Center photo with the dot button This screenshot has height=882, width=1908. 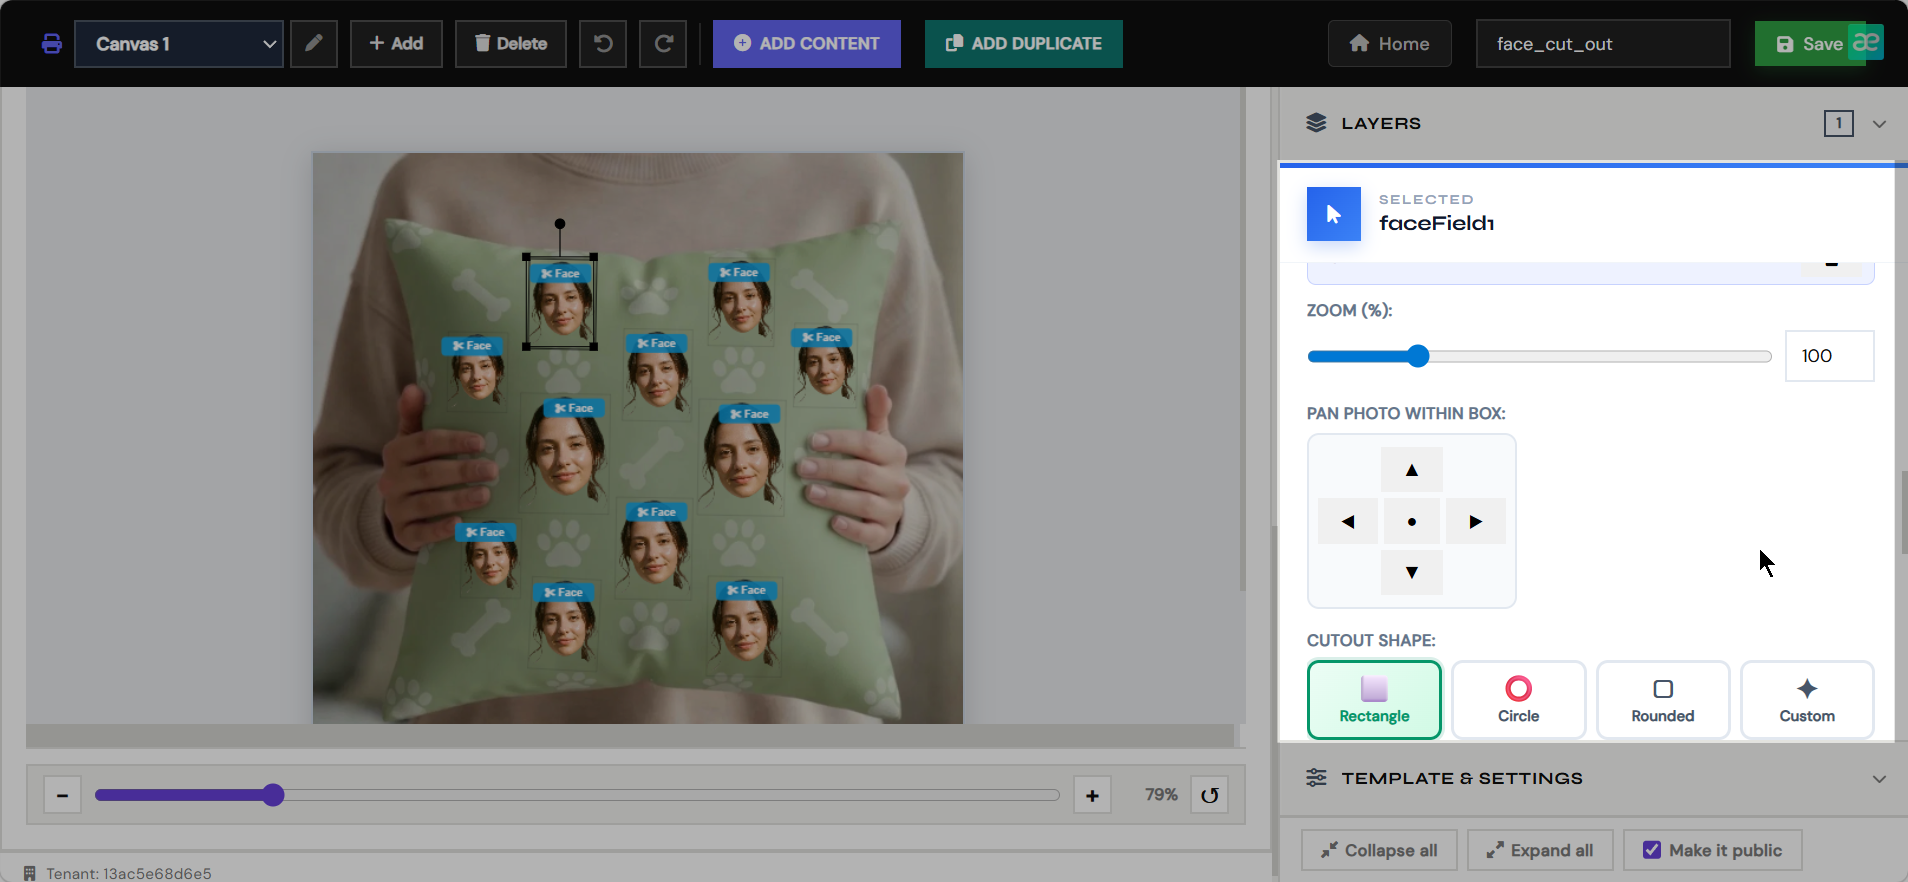[x=1412, y=522]
